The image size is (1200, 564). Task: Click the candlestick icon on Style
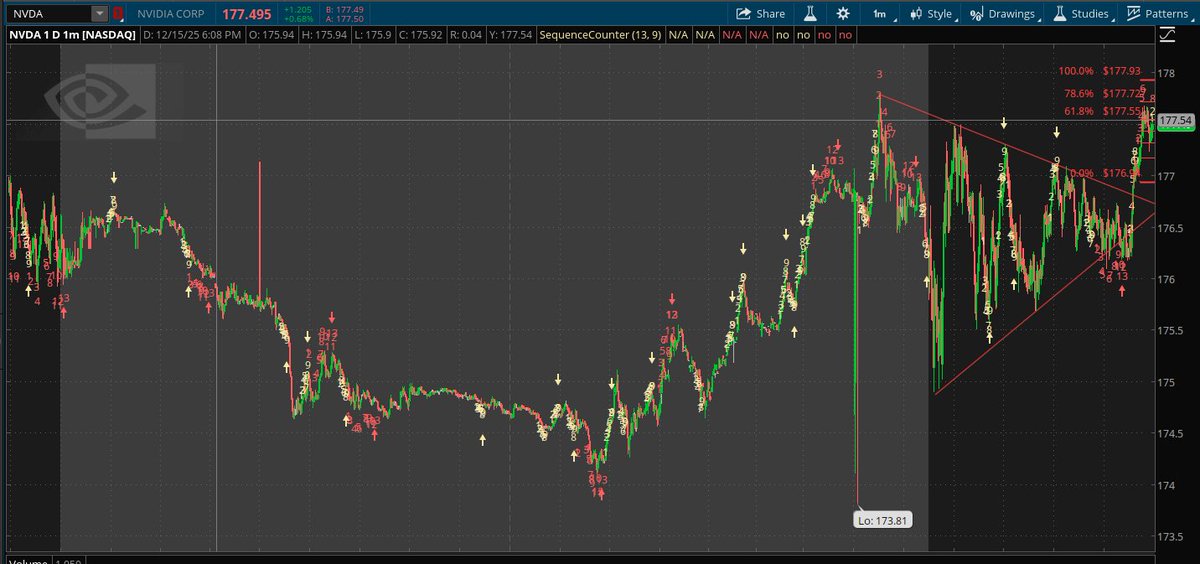click(916, 14)
